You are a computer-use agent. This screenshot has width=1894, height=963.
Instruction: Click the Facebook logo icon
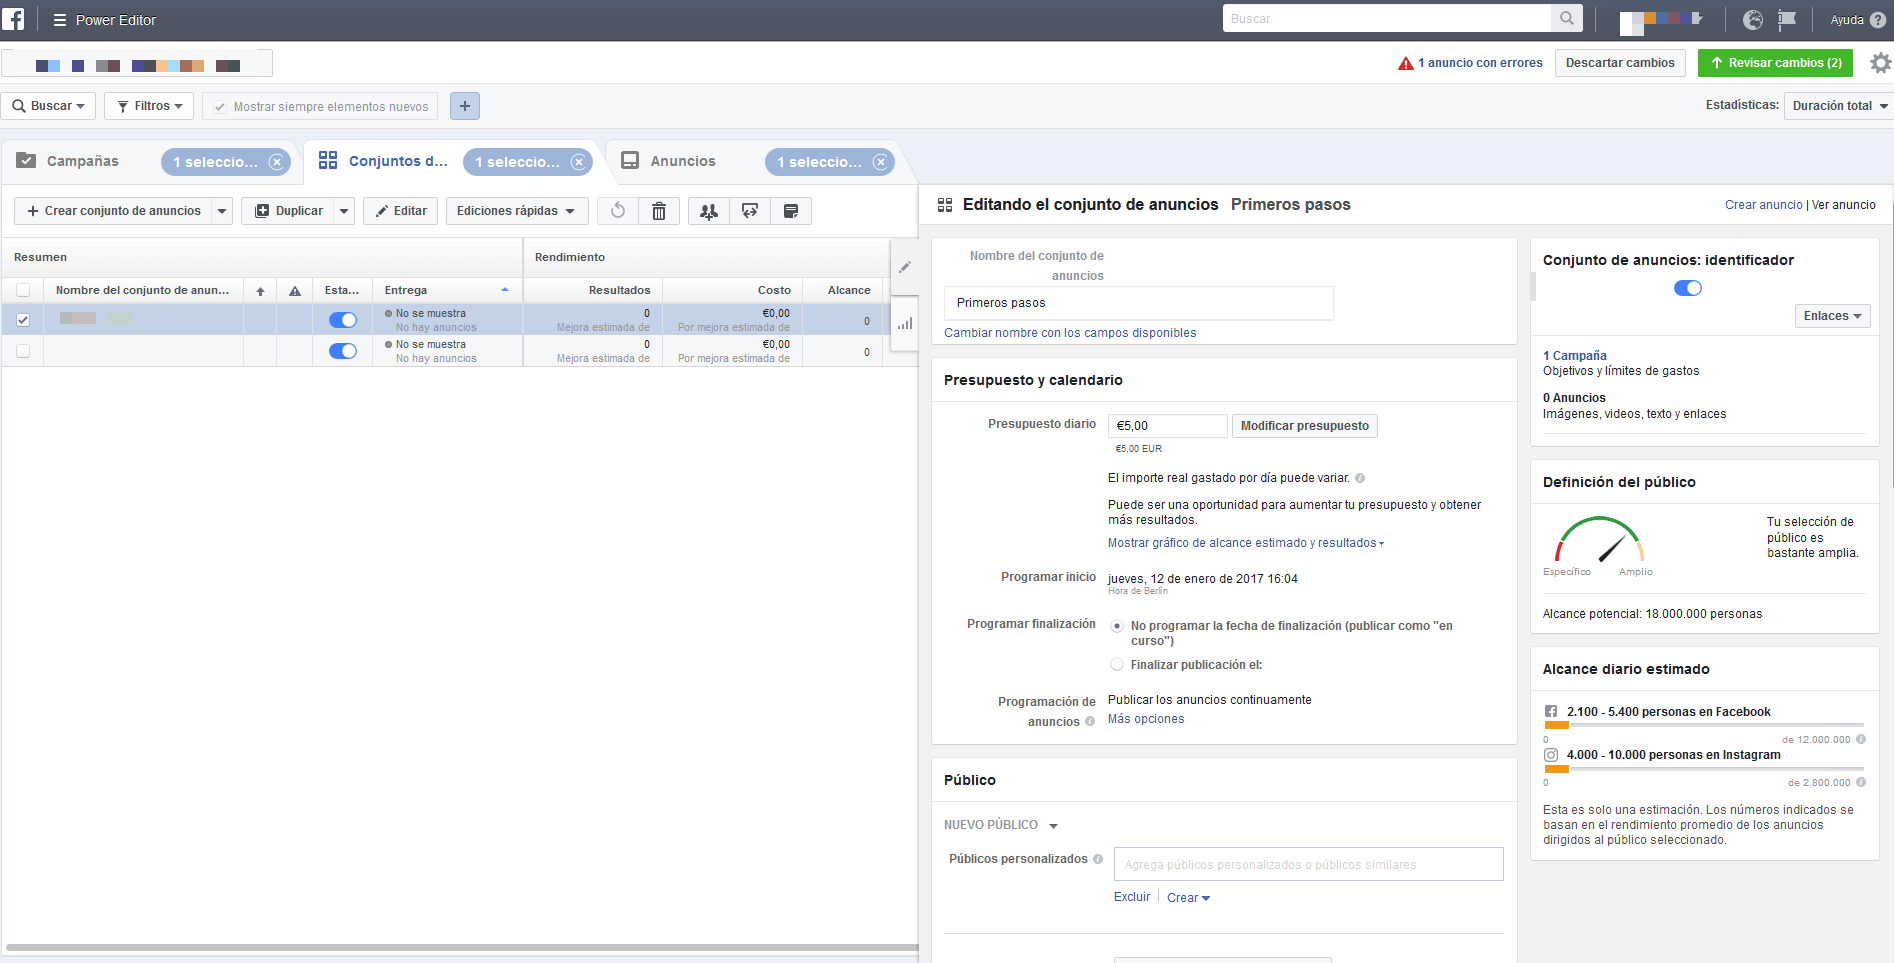pos(13,19)
